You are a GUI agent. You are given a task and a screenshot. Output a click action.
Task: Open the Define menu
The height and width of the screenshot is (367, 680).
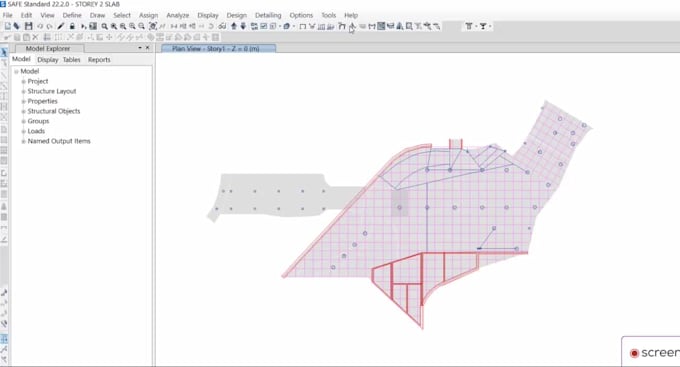pos(72,15)
